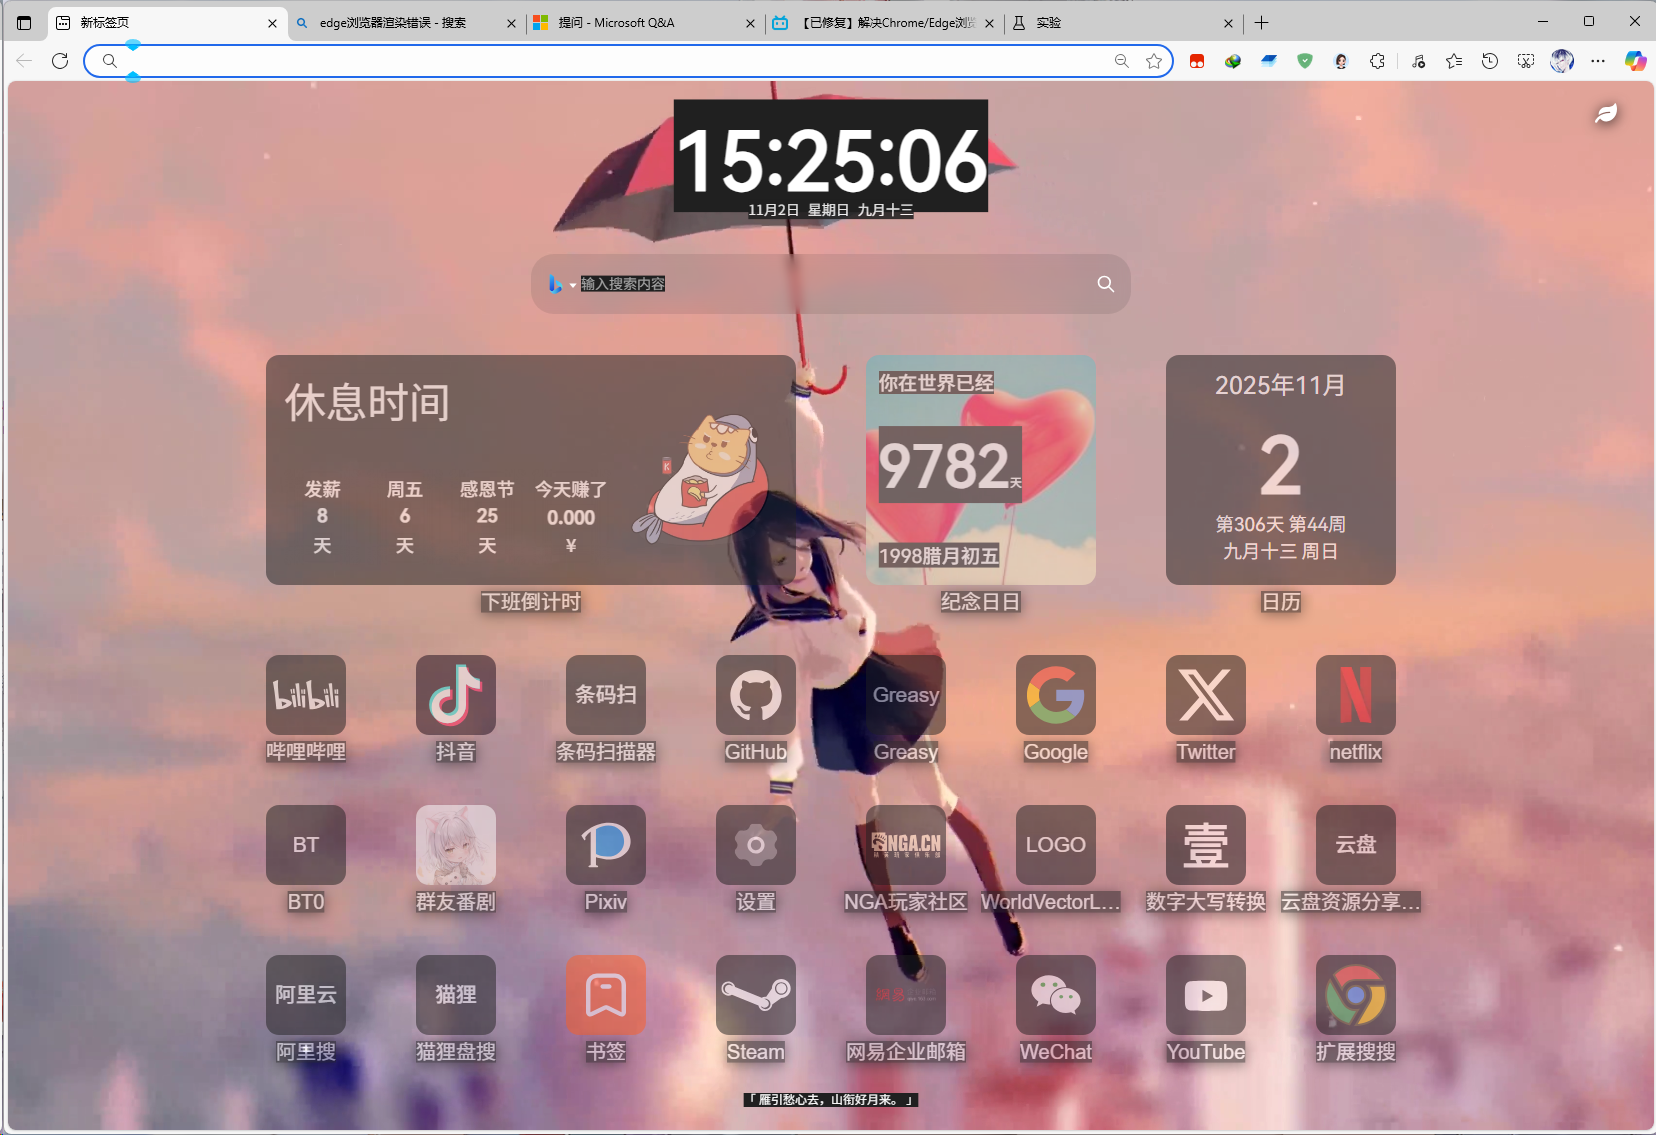The height and width of the screenshot is (1135, 1656).
Task: Open the 纪念日 9782 days widget
Action: point(981,470)
